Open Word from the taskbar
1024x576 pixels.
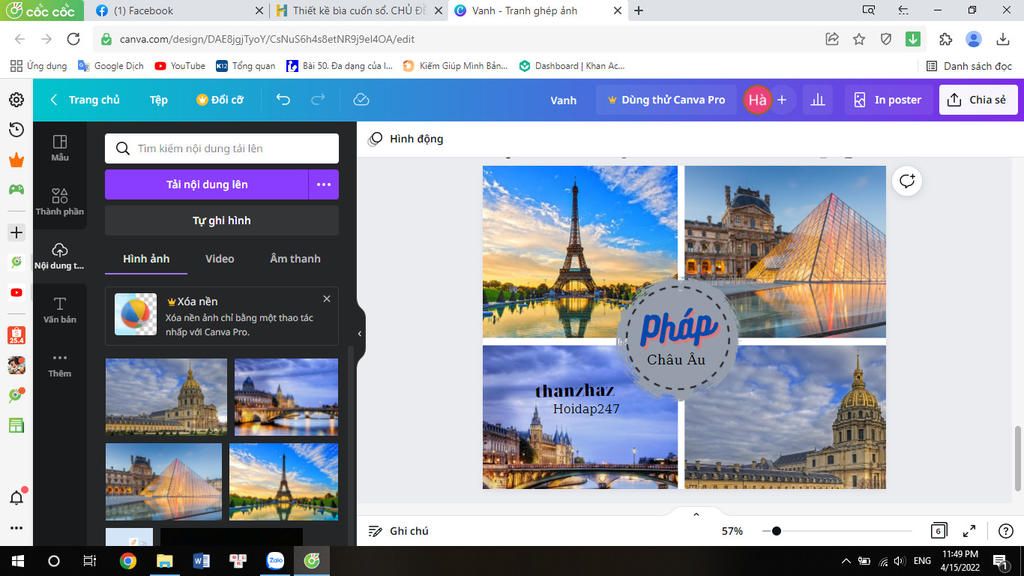coord(201,561)
